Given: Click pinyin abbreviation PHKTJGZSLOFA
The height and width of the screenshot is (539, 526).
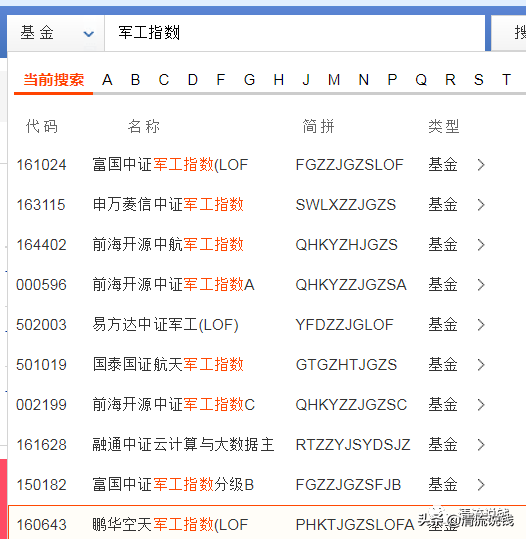Looking at the screenshot, I should [355, 525].
